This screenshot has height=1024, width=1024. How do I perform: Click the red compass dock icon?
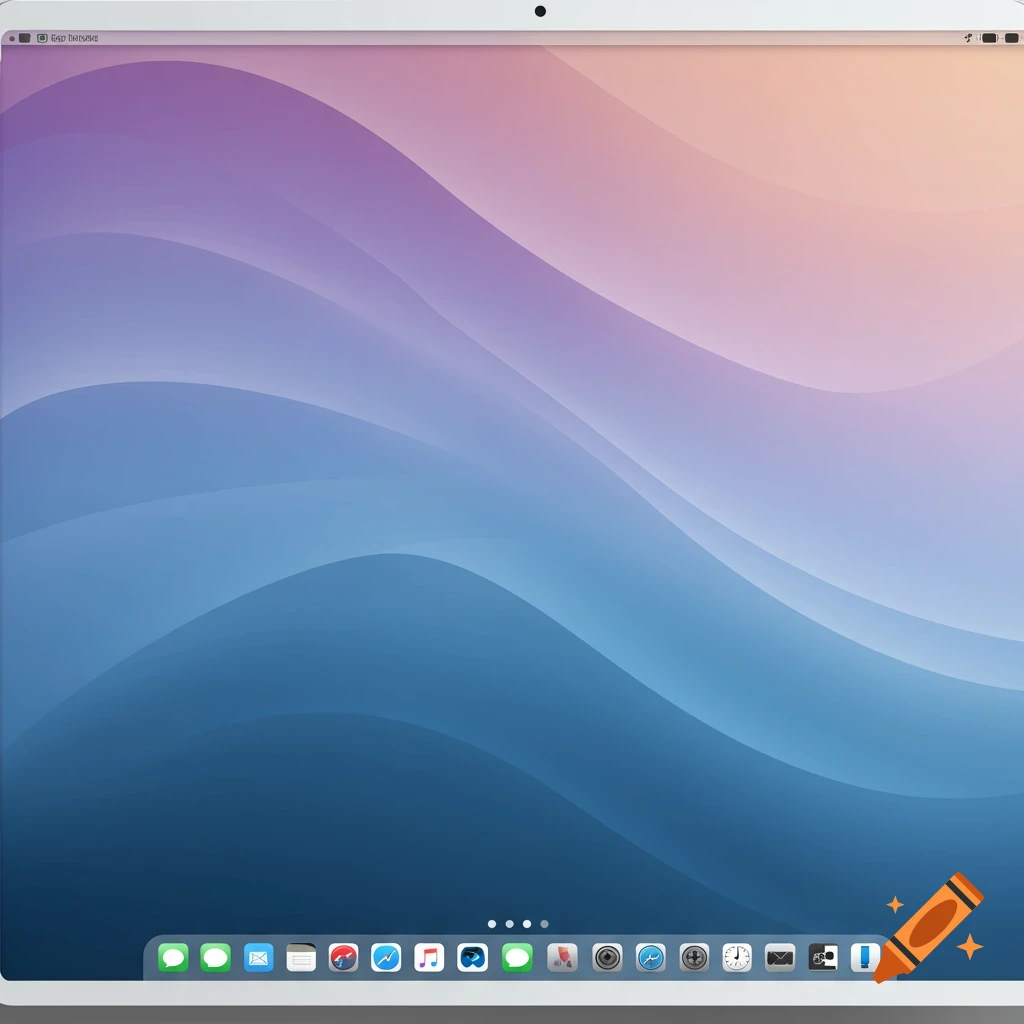[x=345, y=957]
